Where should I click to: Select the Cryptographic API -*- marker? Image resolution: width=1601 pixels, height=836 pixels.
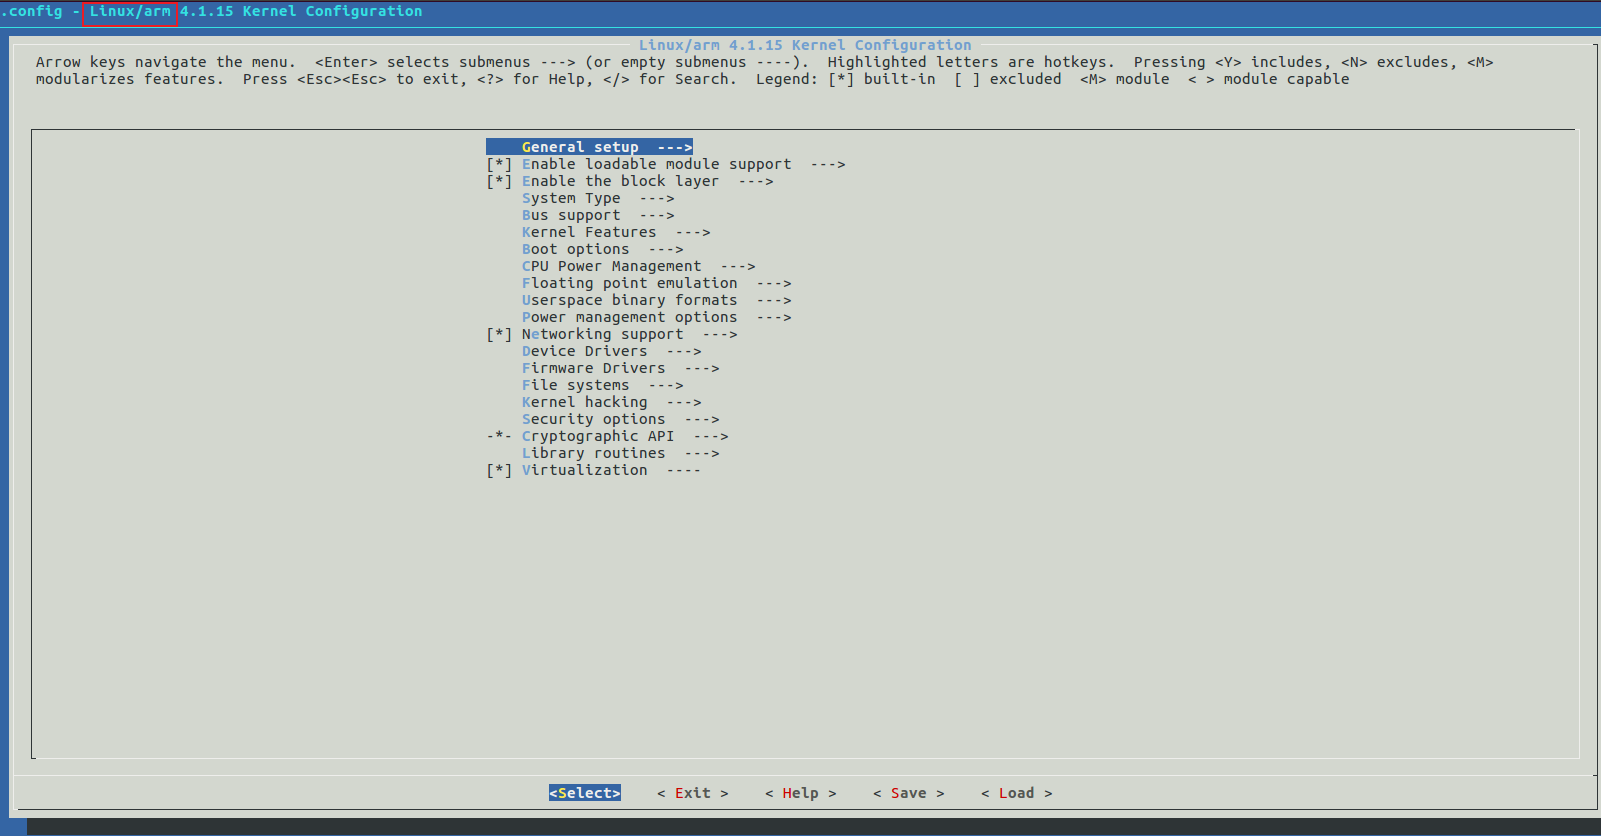click(x=499, y=436)
